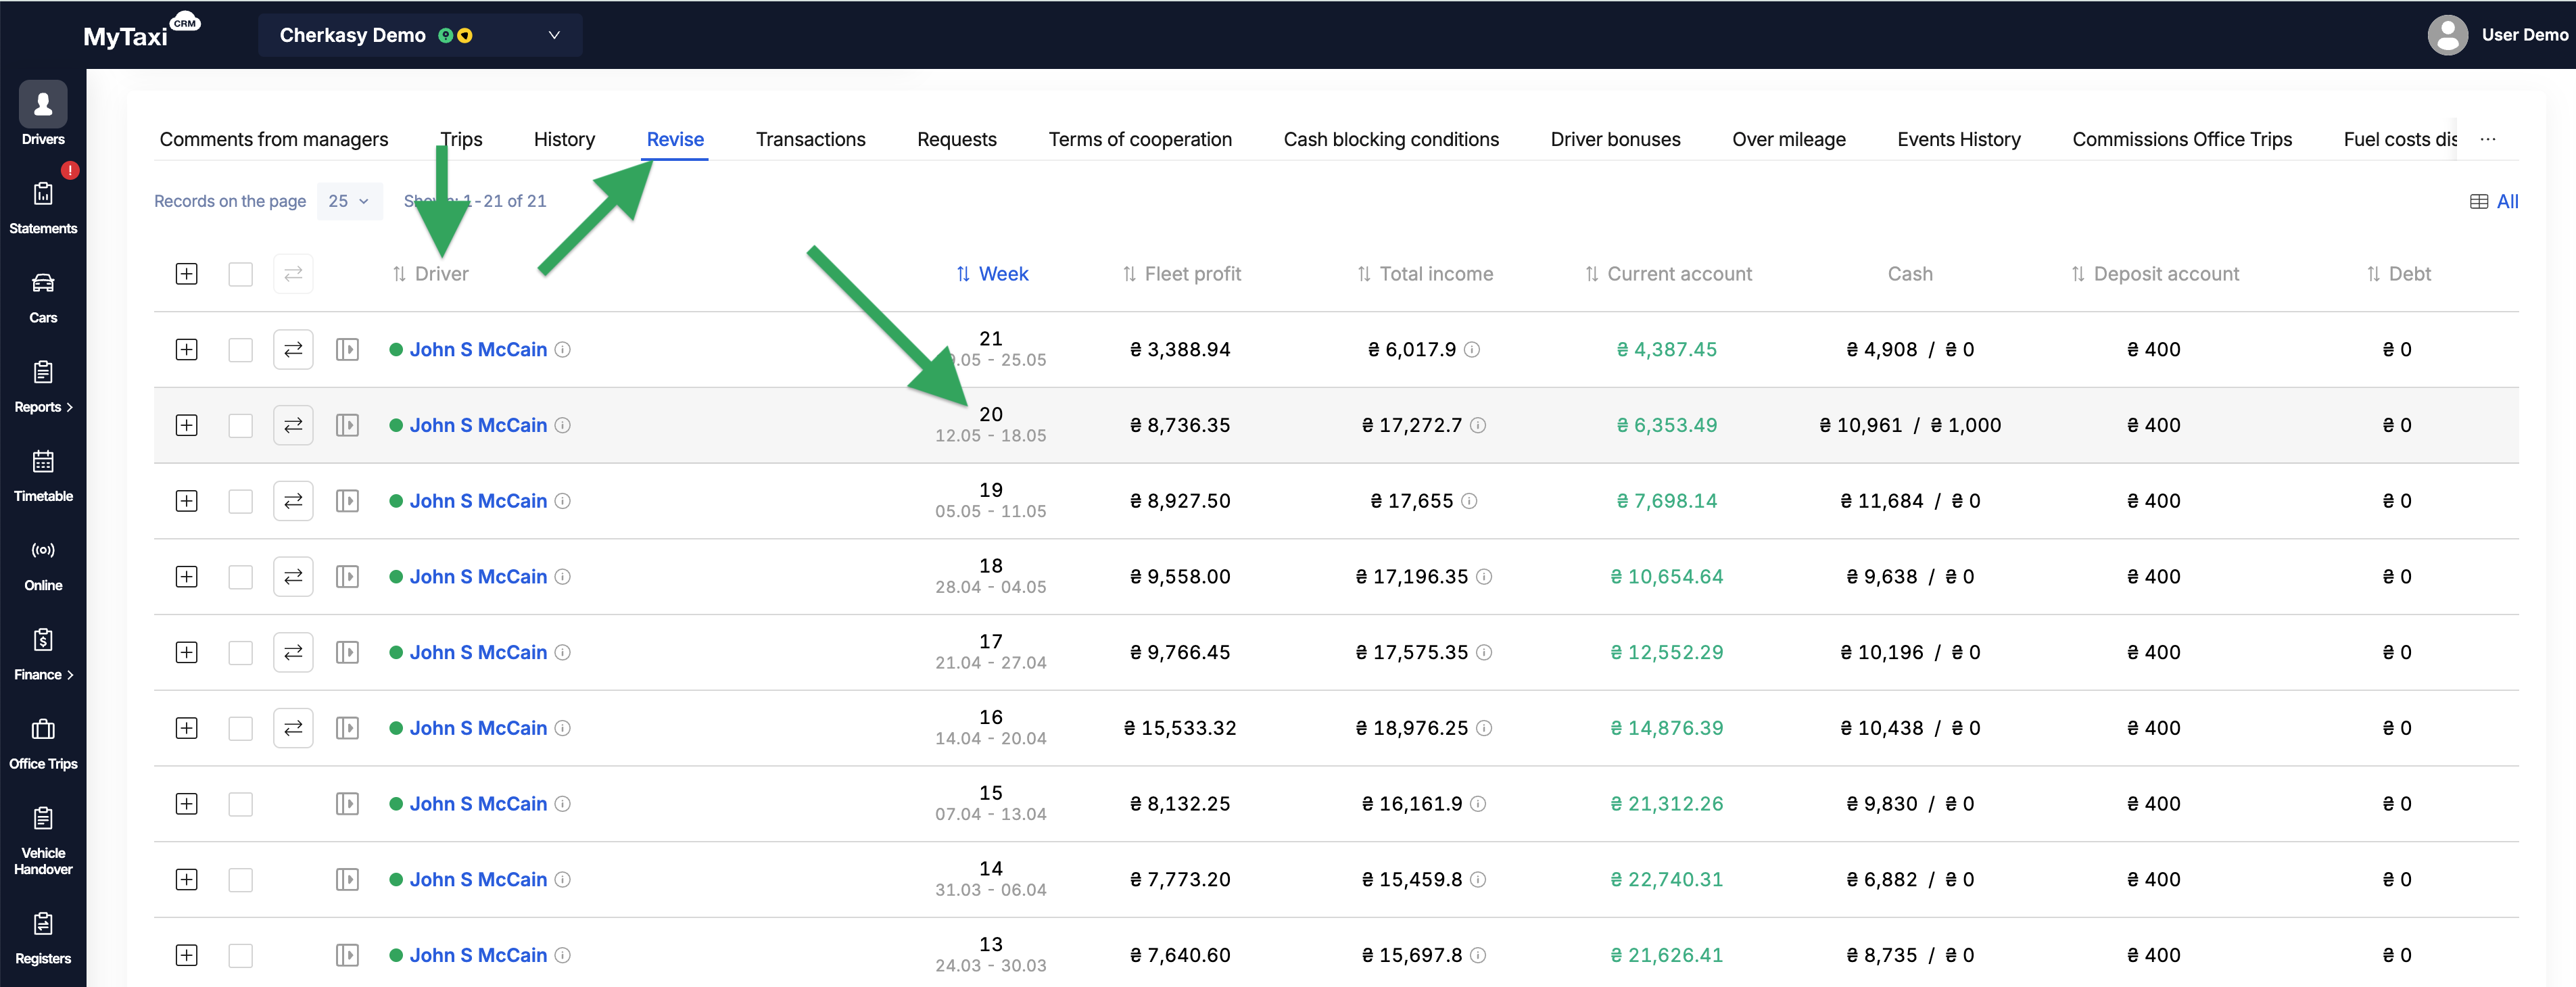
Task: Go to Cars in sidebar
Action: click(x=43, y=297)
